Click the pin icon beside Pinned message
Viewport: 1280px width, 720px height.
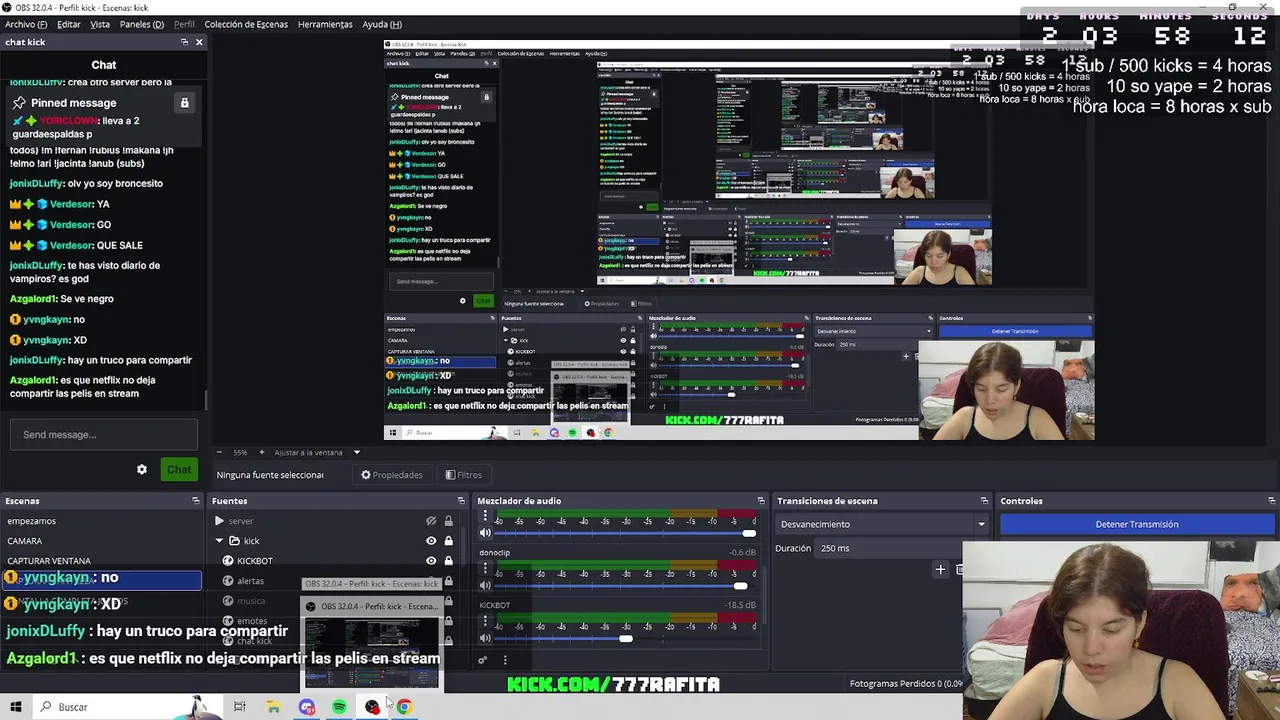(19, 103)
